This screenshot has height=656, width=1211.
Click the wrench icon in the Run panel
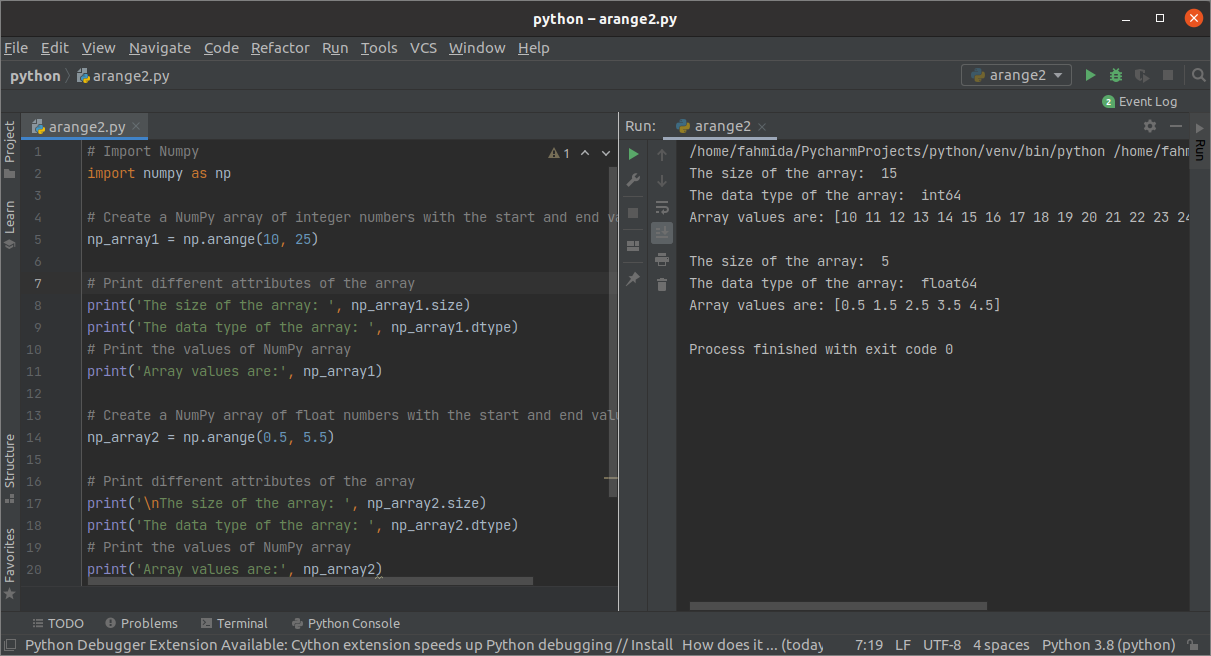(633, 180)
